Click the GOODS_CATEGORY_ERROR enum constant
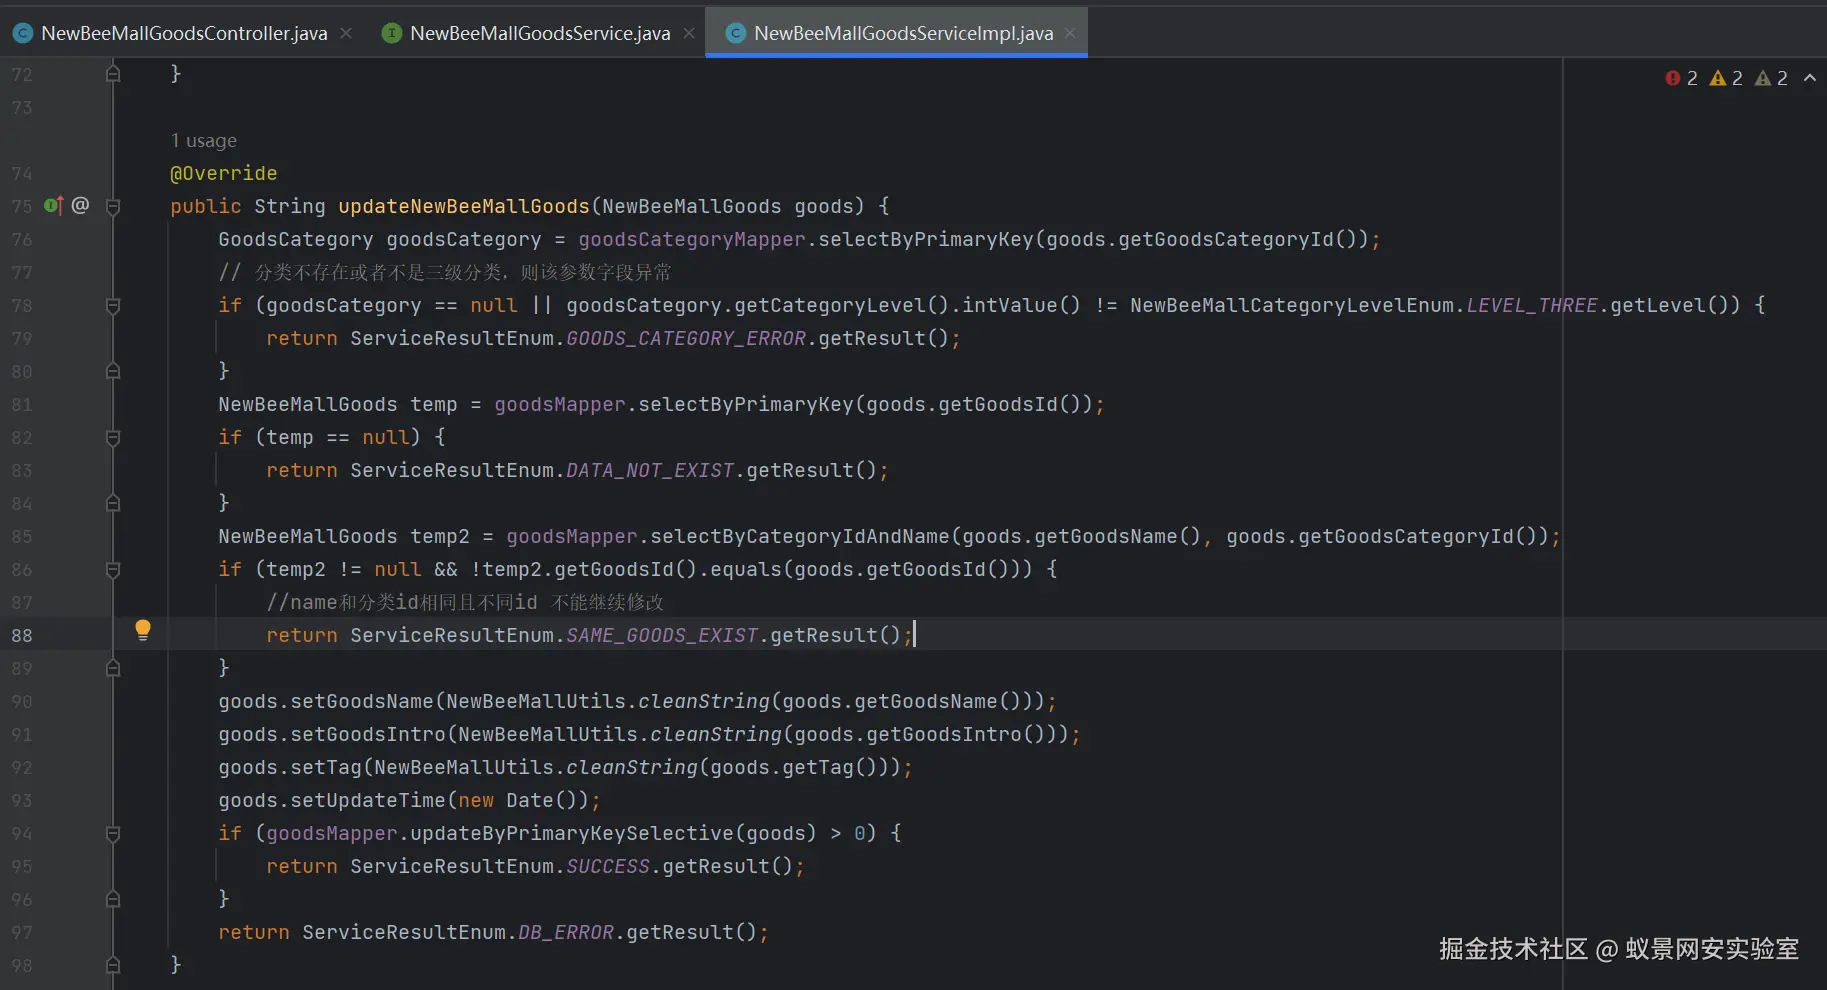Viewport: 1827px width, 990px height. pos(686,338)
